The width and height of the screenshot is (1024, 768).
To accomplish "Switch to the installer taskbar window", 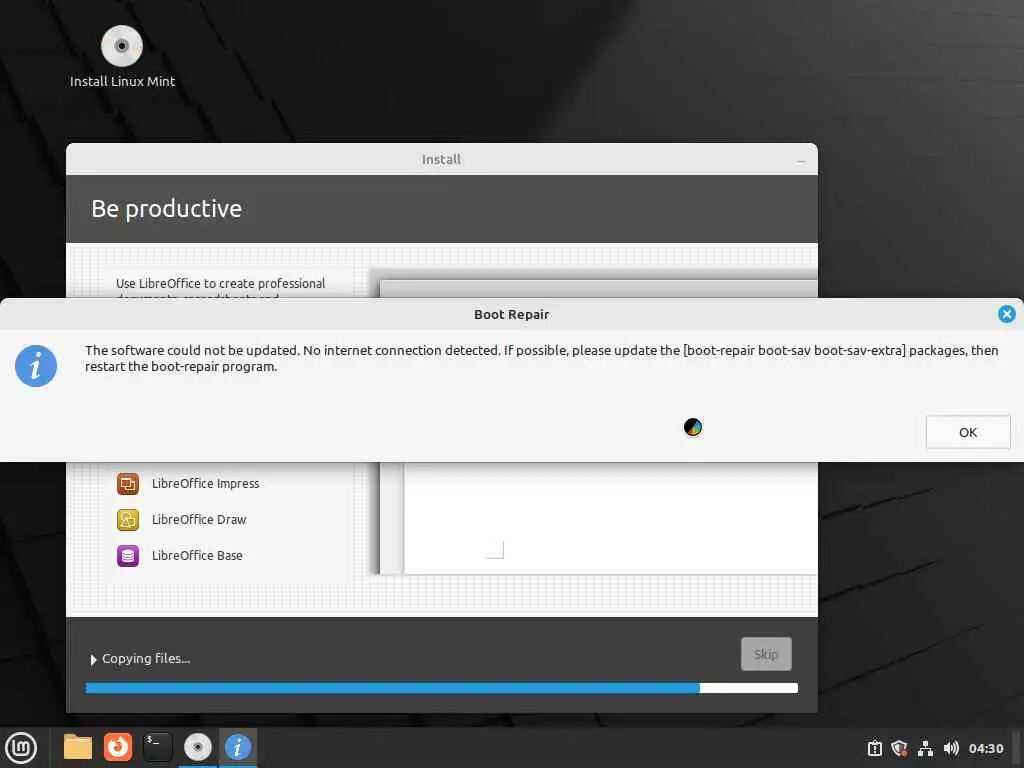I will 198,747.
